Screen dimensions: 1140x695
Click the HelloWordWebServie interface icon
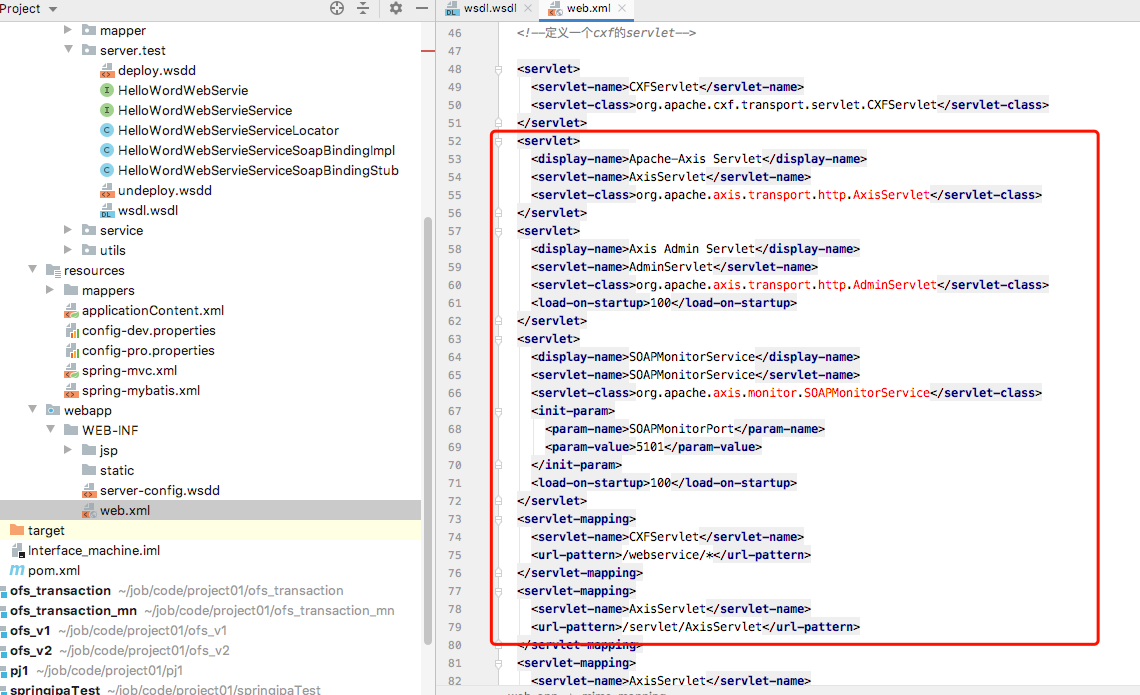(107, 90)
